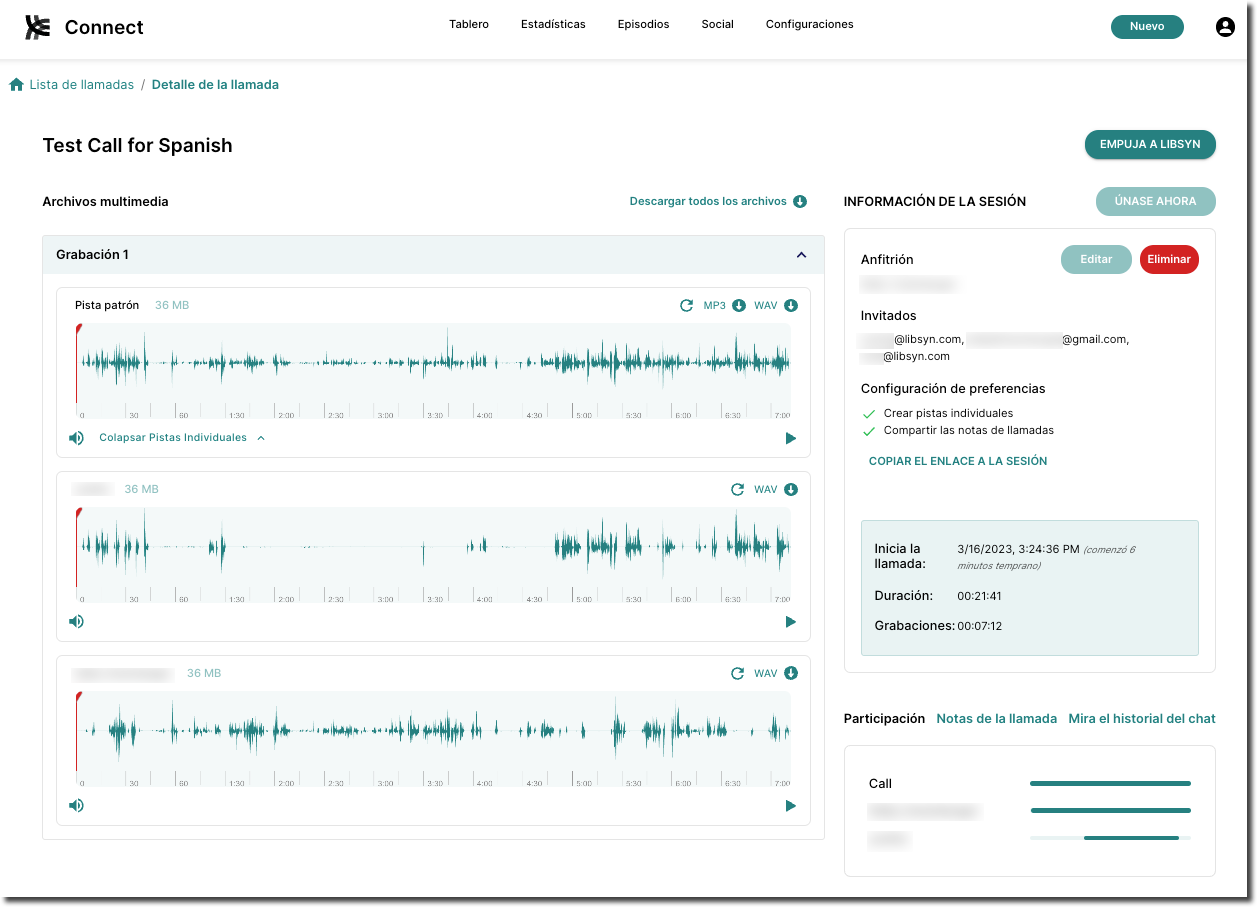This screenshot has height=907, width=1257.
Task: Click the 3/16/2023, 3:24:36 PM start time
Action: 1018,549
